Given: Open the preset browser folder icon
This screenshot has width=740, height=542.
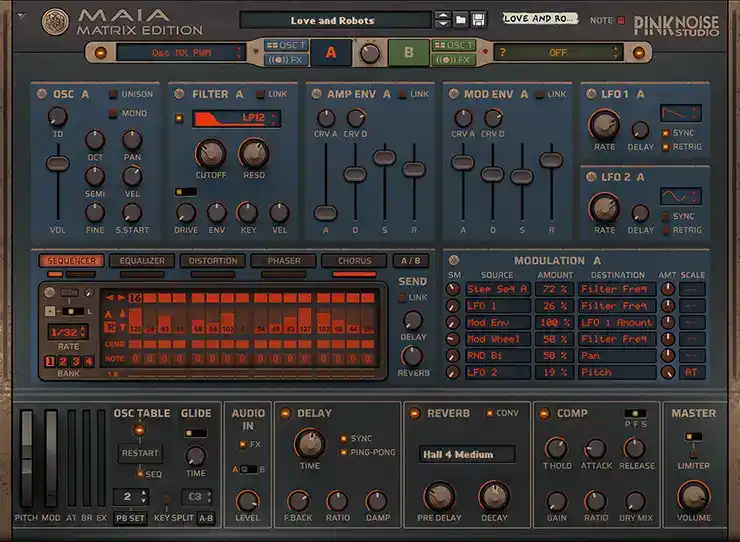Looking at the screenshot, I should [461, 20].
